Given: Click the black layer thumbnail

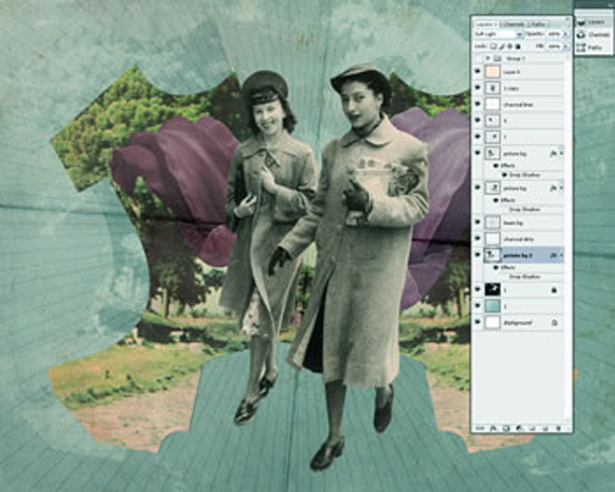Looking at the screenshot, I should coord(492,290).
